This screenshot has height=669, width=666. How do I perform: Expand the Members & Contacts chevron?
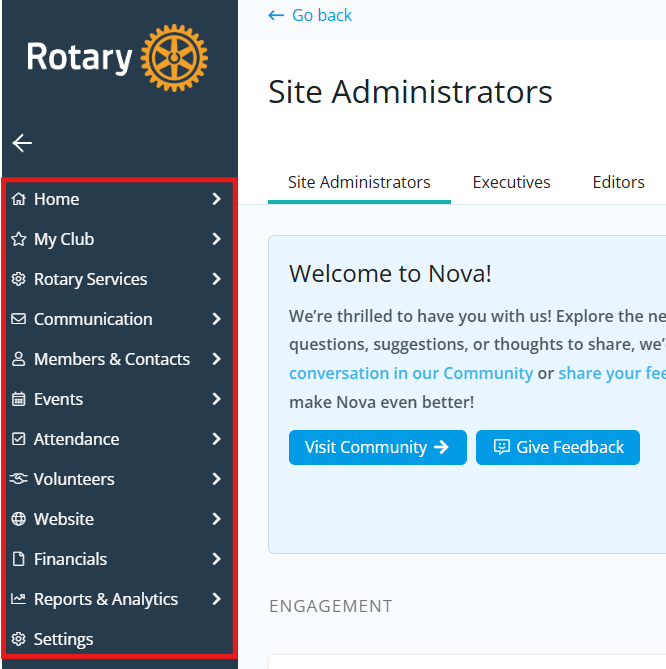pos(217,359)
